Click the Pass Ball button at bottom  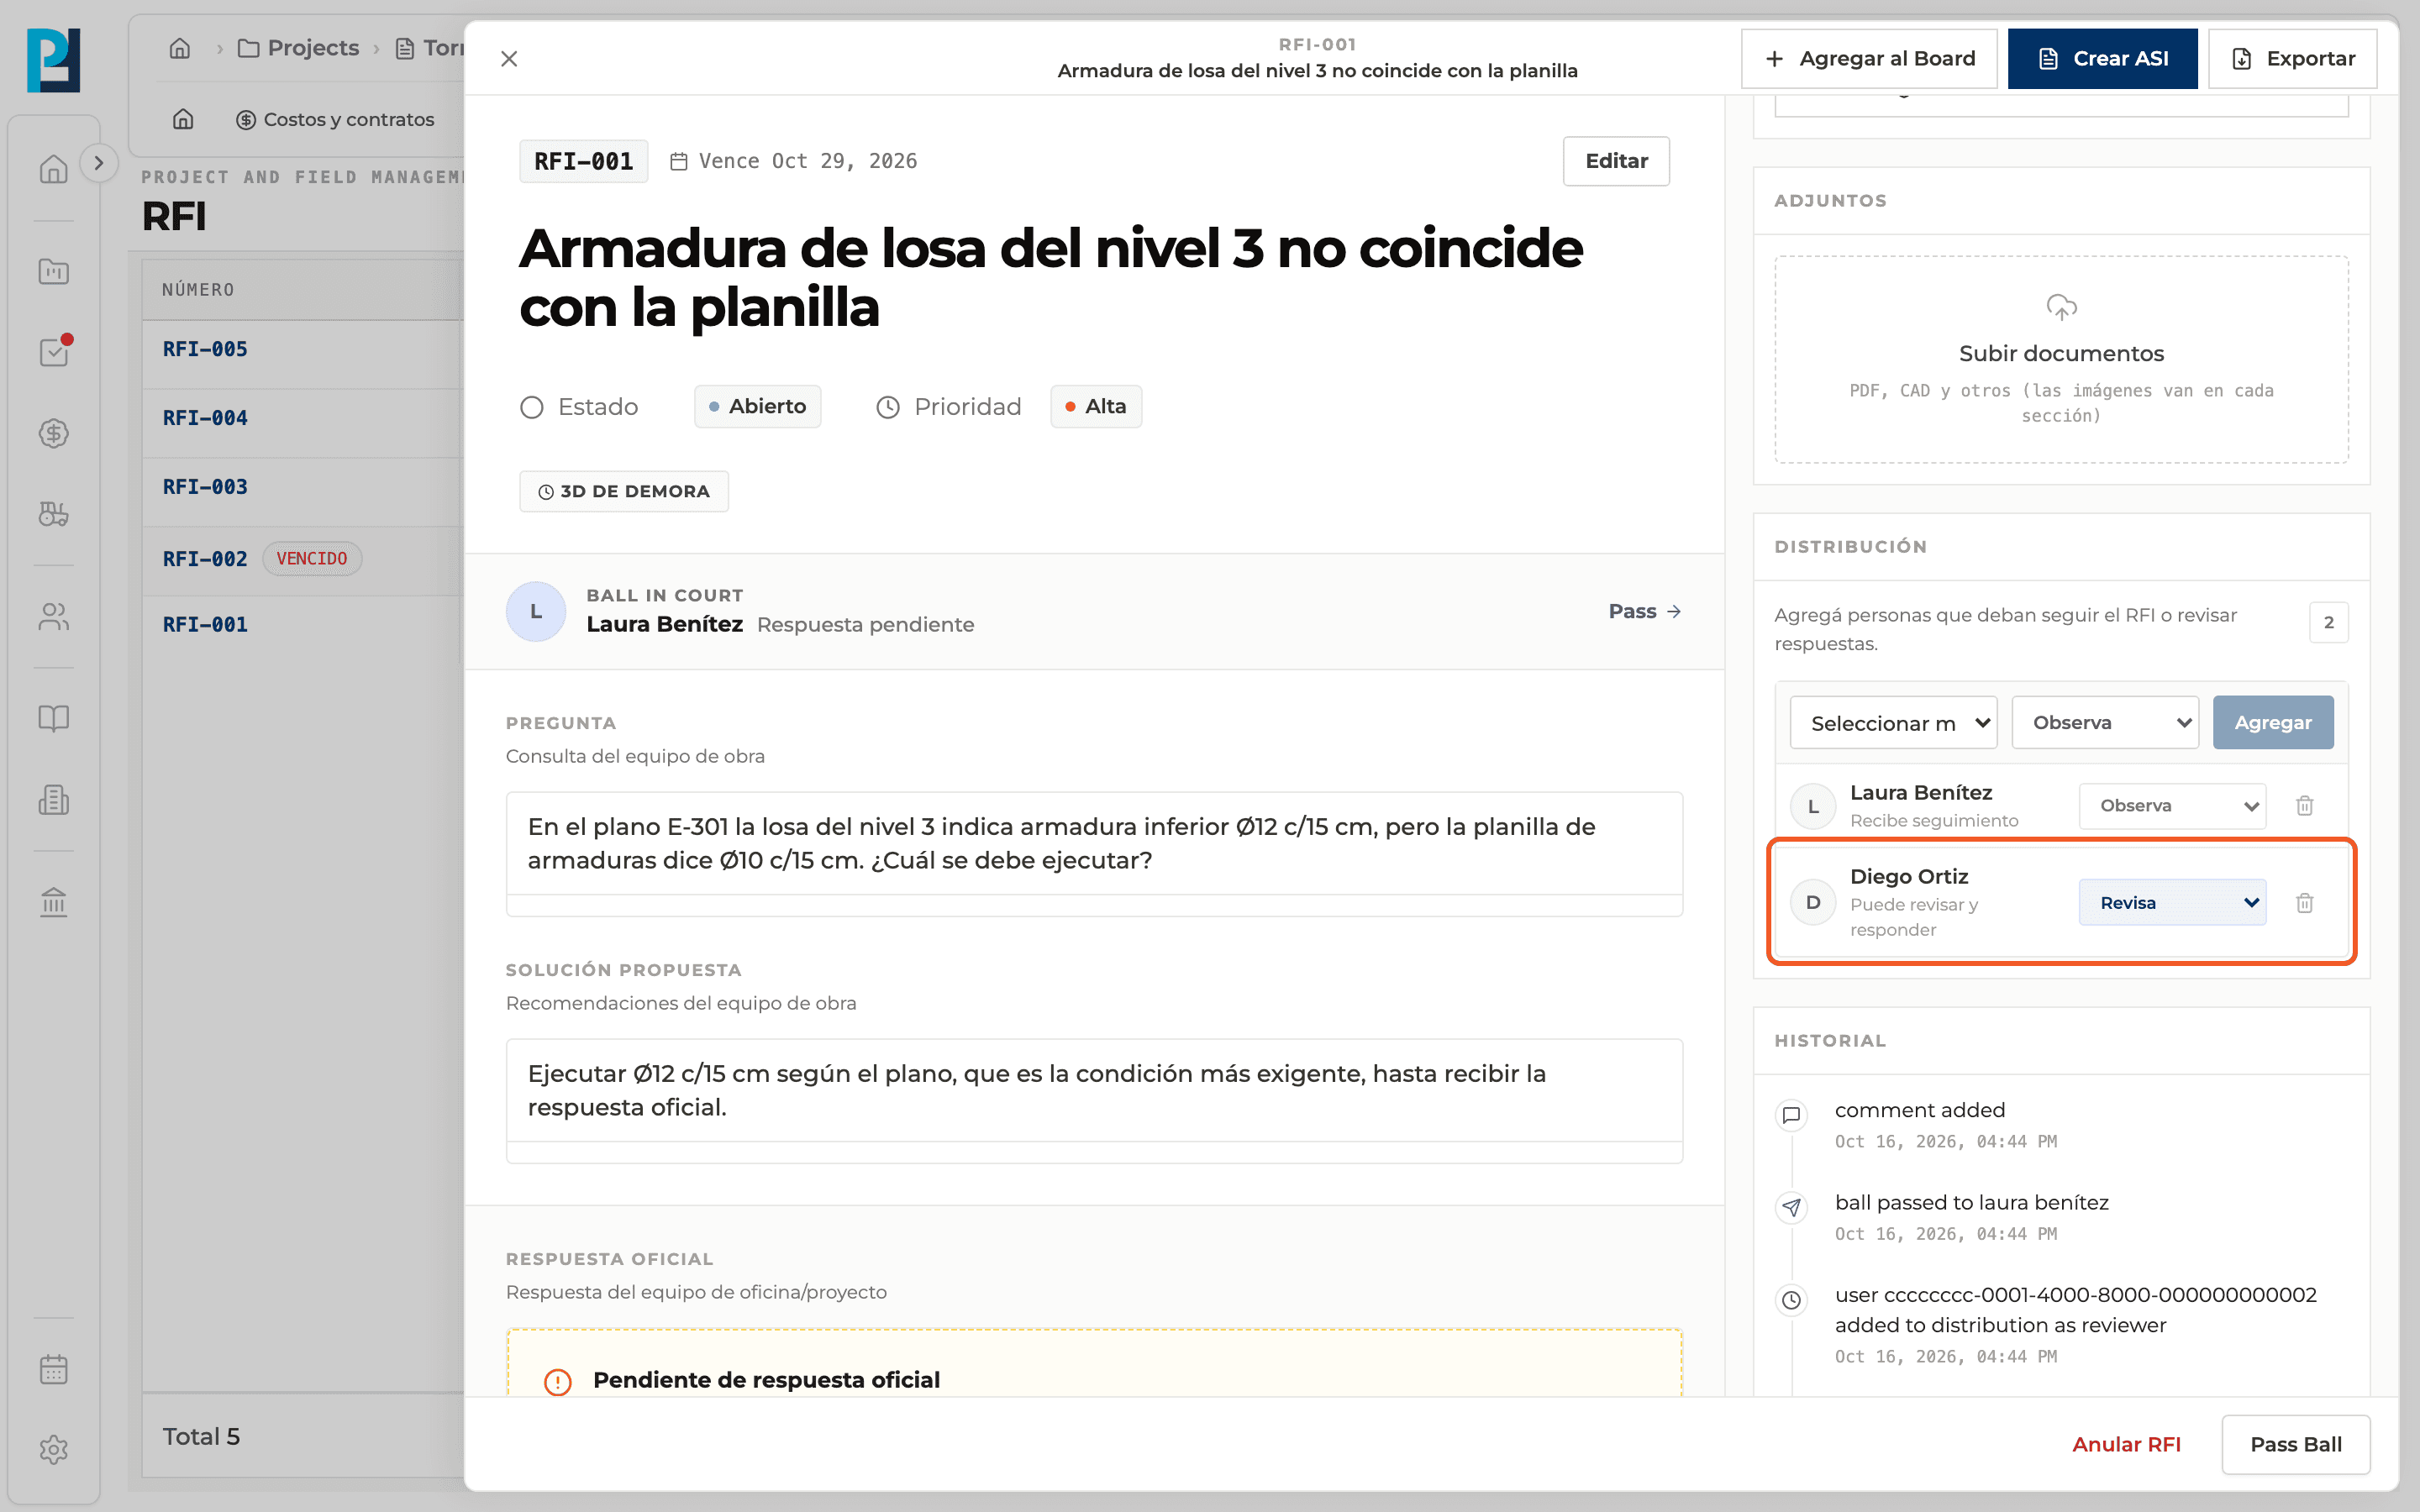2295,1444
